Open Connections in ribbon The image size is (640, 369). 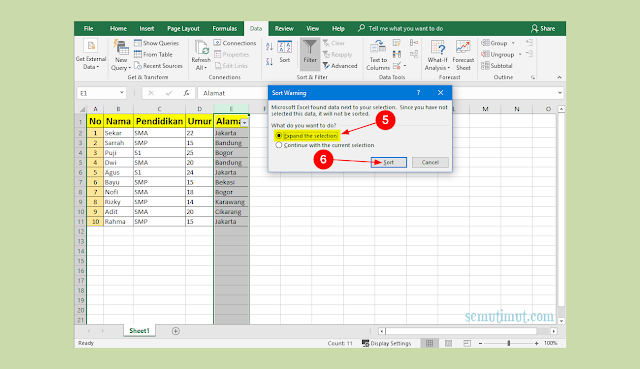[235, 43]
